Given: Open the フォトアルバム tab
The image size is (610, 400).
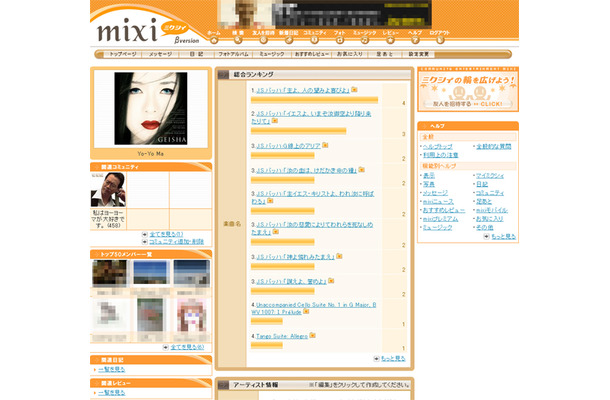Looking at the screenshot, I should [233, 54].
